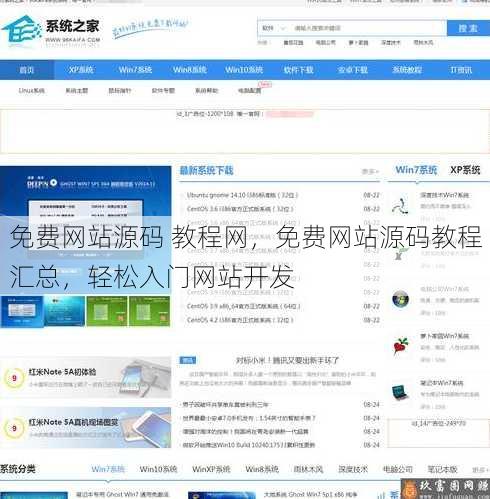Open the 软件 search category dropdown
This screenshot has height=499, width=490.
274,28
